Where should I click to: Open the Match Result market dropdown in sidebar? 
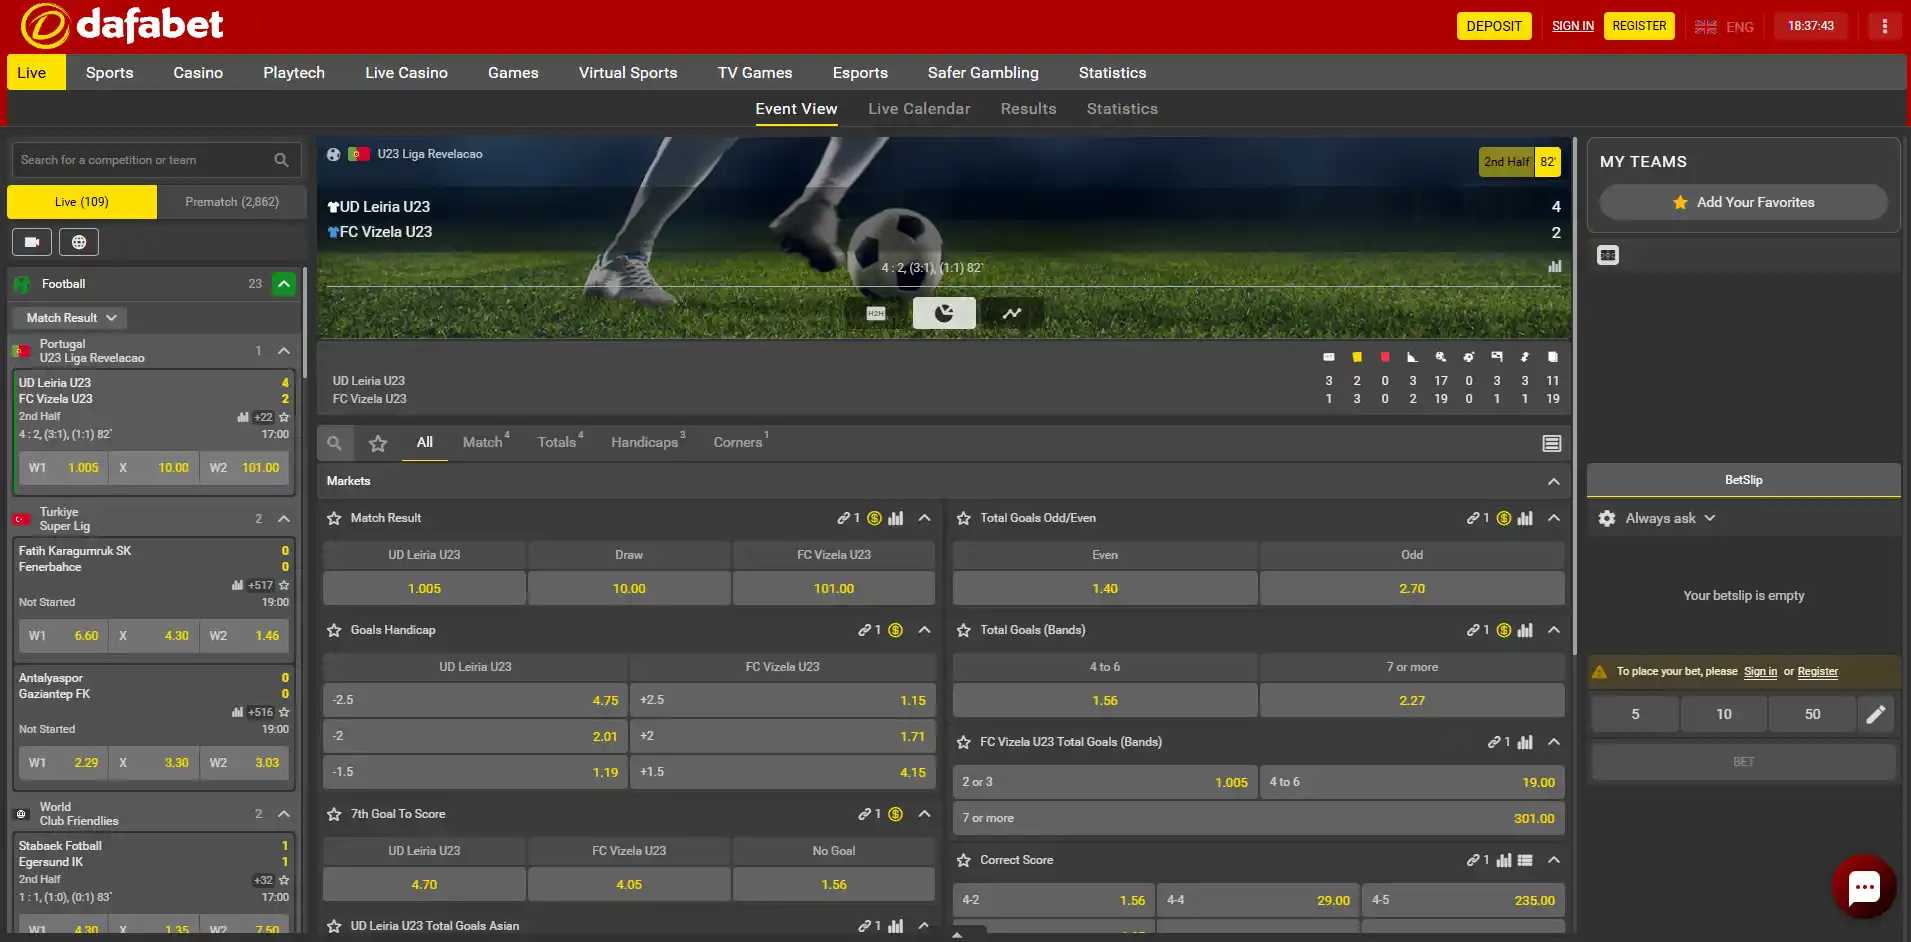70,318
